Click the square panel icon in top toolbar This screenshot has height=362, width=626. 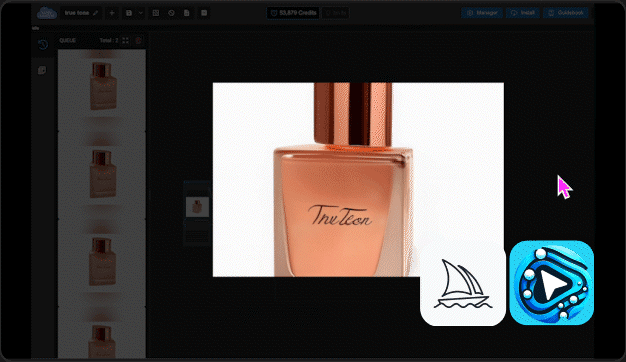[x=204, y=13]
